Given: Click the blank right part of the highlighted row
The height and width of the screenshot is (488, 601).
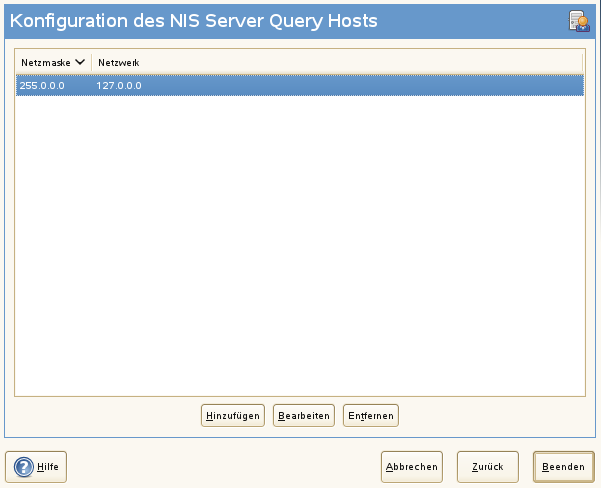Looking at the screenshot, I should coord(400,86).
